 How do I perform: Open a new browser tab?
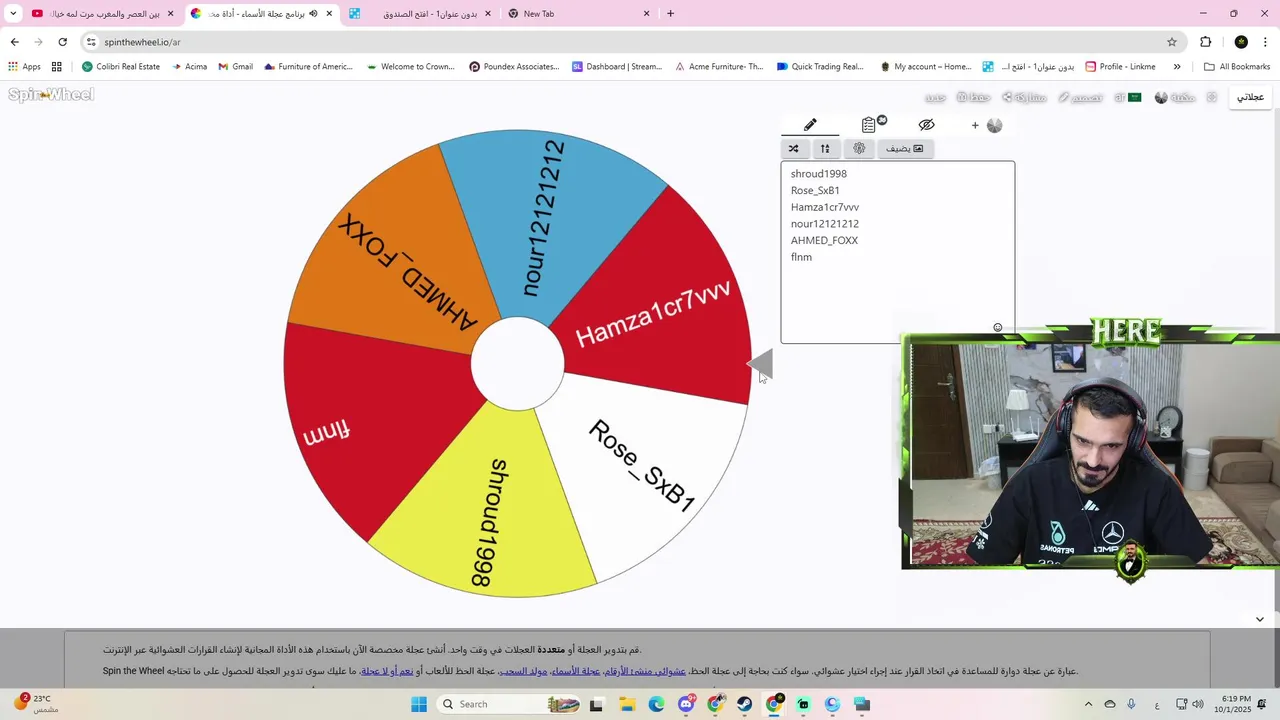click(x=670, y=14)
